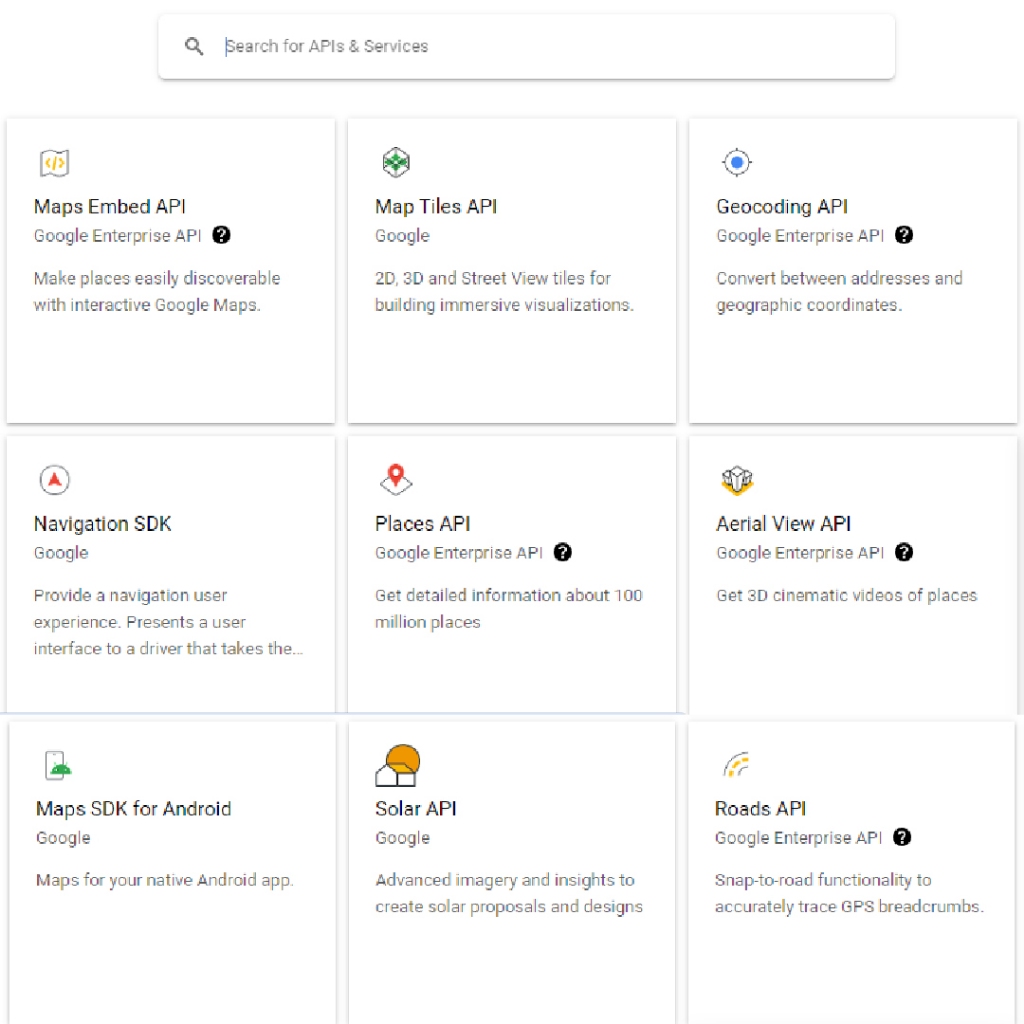This screenshot has width=1024, height=1024.
Task: Open the Navigation SDK title link
Action: tap(103, 524)
